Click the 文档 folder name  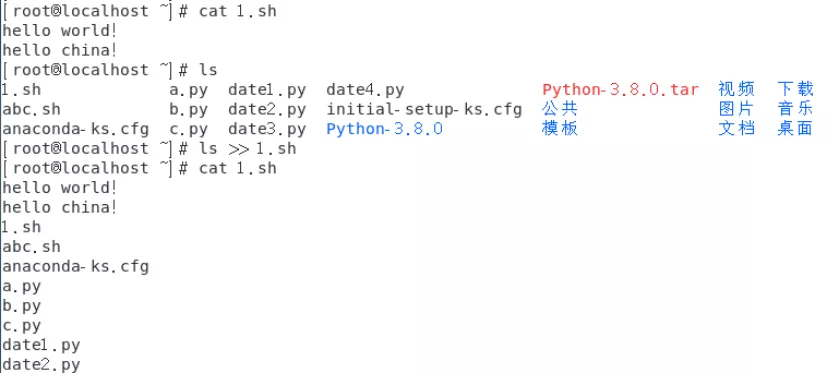pos(736,129)
